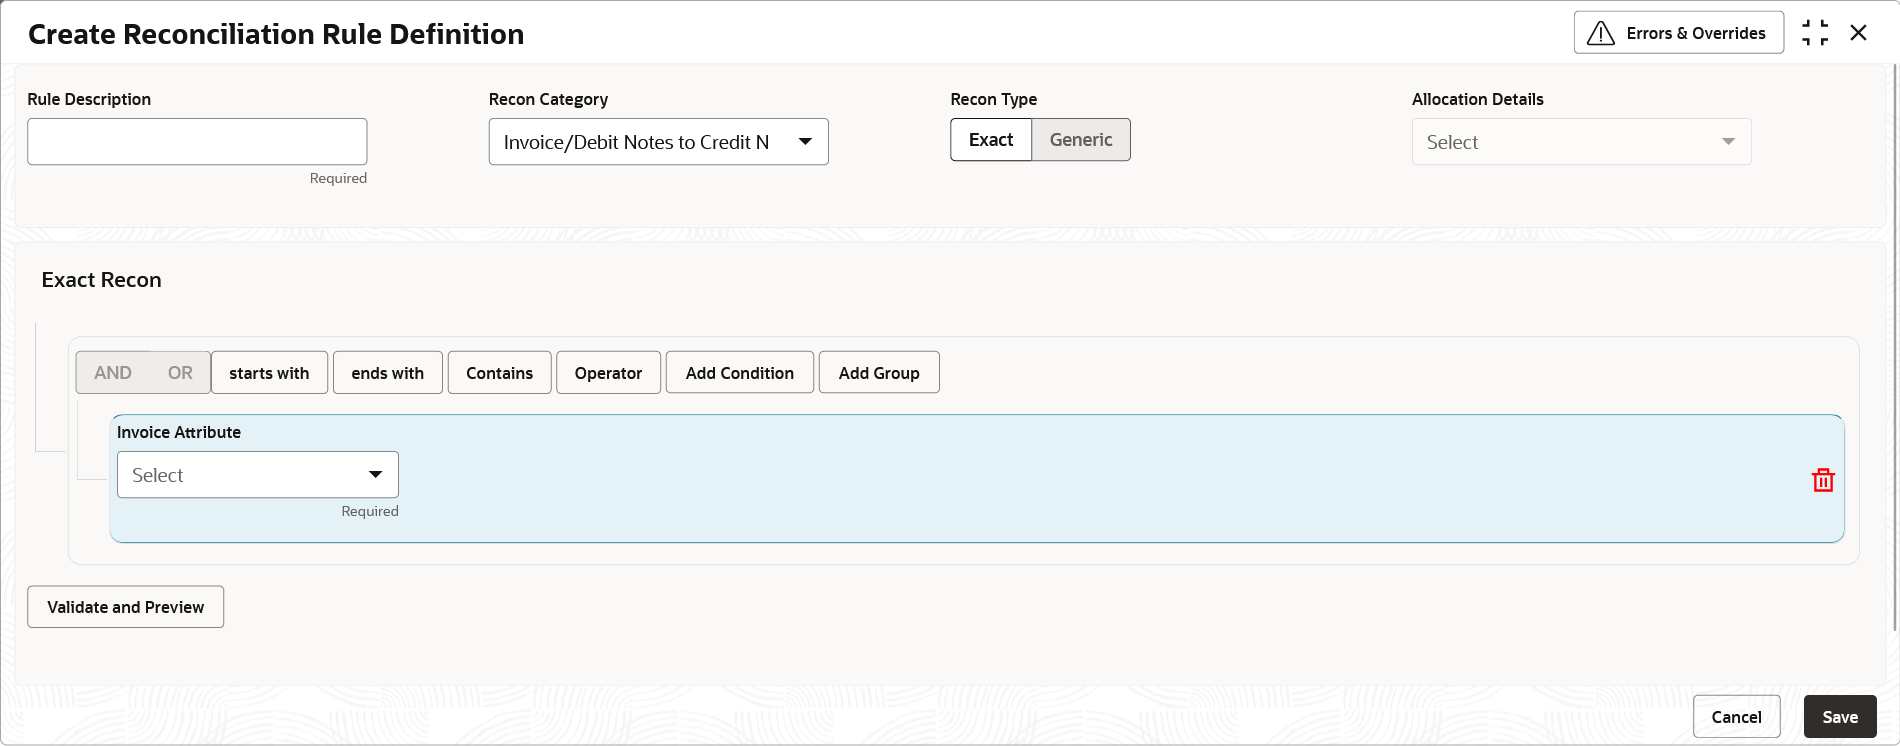This screenshot has width=1900, height=746.
Task: Choose the OR logical operator
Action: (180, 372)
